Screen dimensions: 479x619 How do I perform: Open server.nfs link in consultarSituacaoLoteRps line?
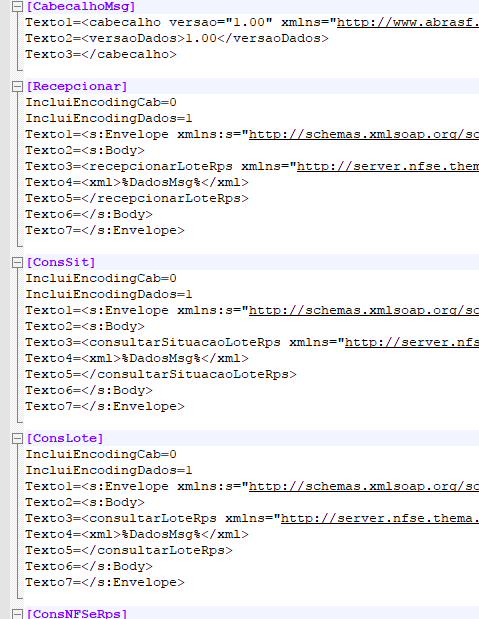(412, 343)
